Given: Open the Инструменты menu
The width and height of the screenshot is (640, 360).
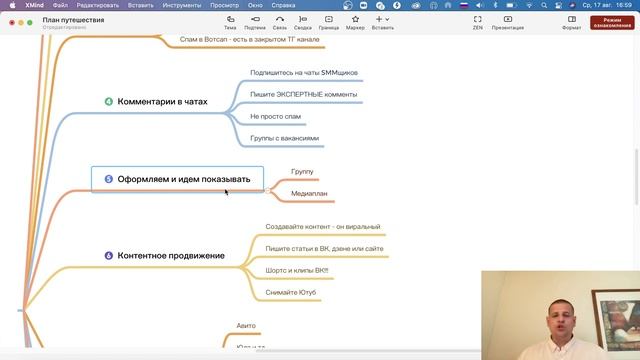Looking at the screenshot, I should click(x=182, y=5).
